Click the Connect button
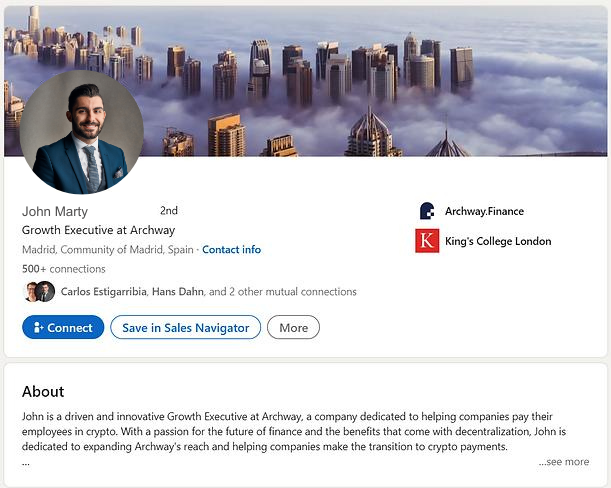611x488 pixels. (63, 327)
